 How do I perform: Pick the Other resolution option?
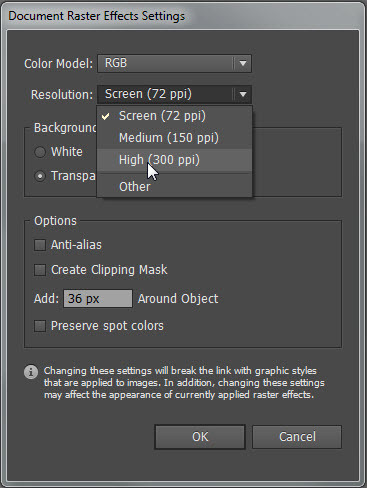[x=175, y=187]
